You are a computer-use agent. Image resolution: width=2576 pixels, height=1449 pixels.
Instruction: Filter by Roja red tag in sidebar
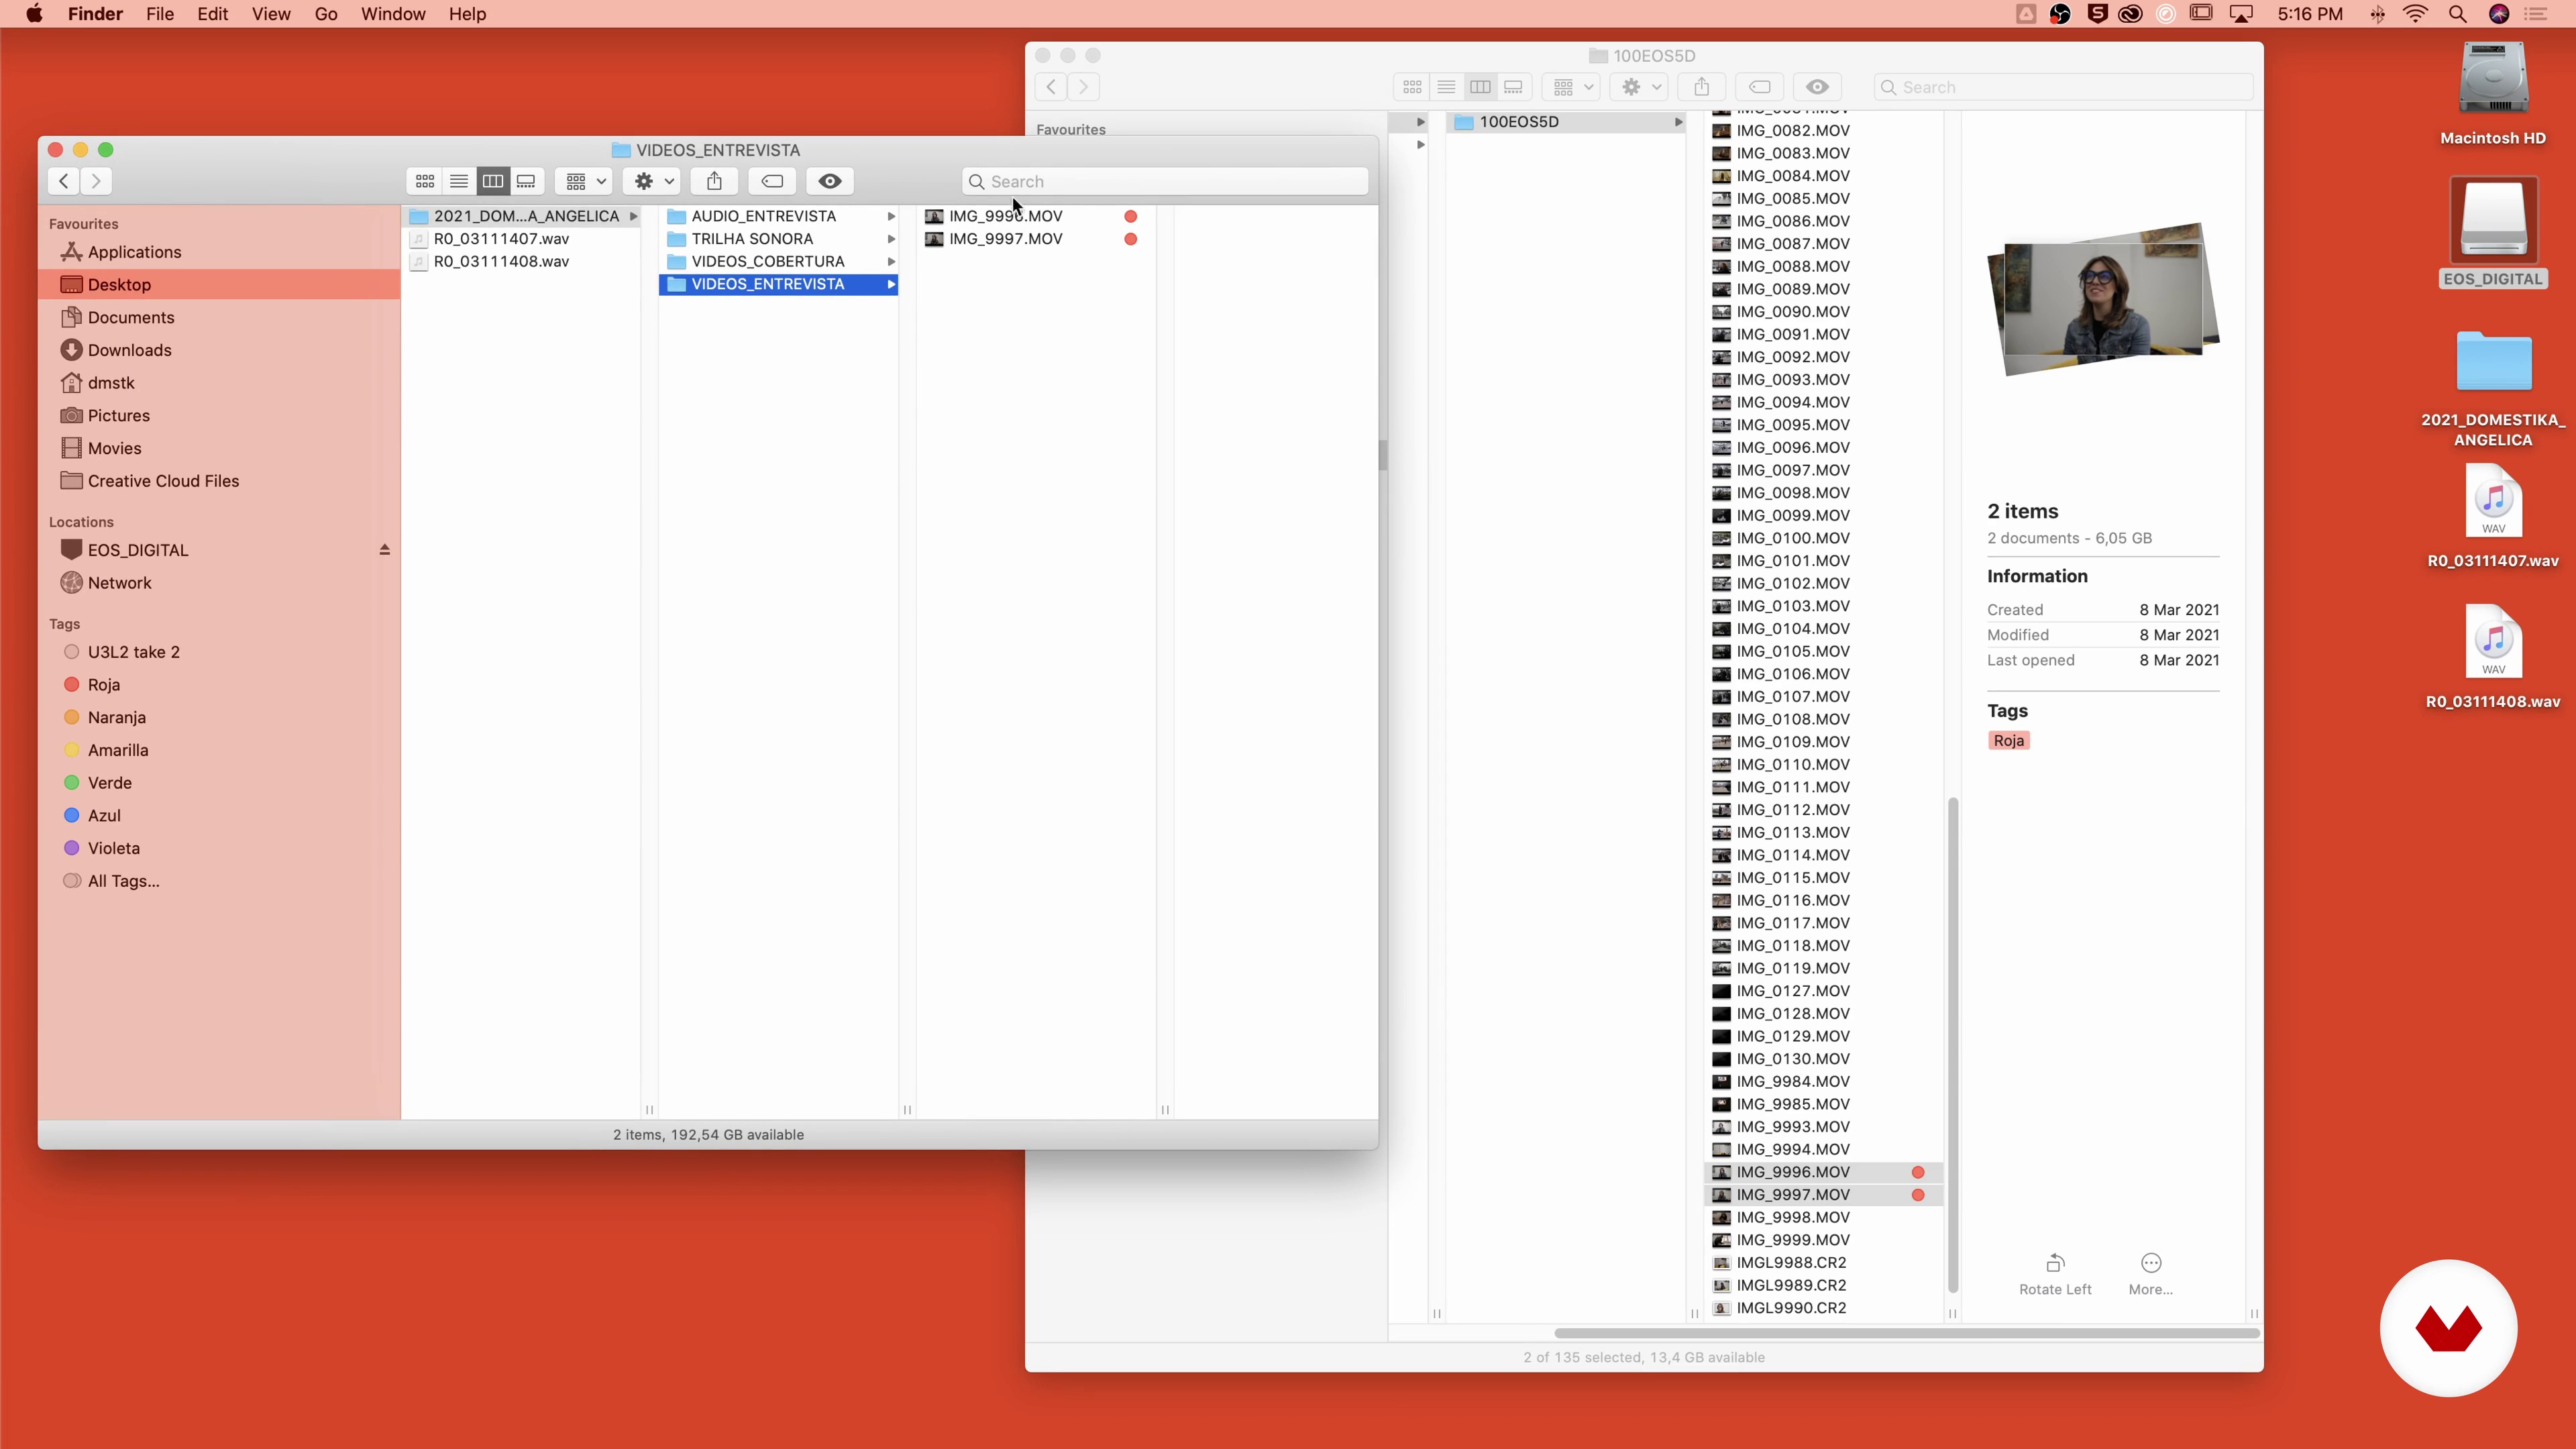tap(220, 685)
